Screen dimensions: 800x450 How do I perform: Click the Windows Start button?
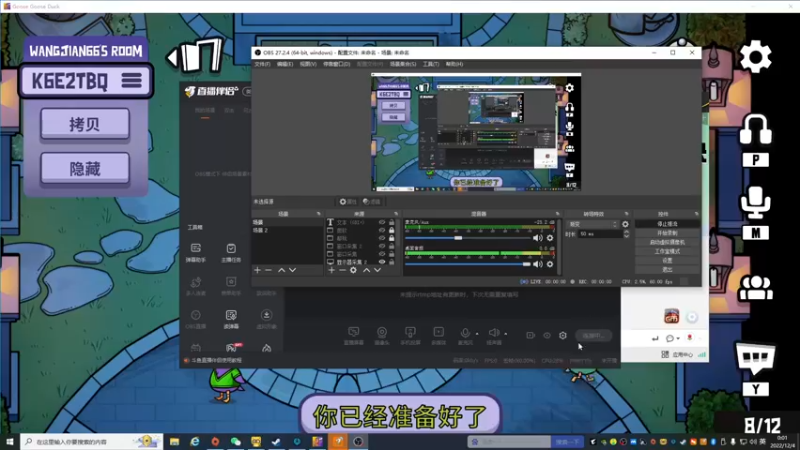10,441
